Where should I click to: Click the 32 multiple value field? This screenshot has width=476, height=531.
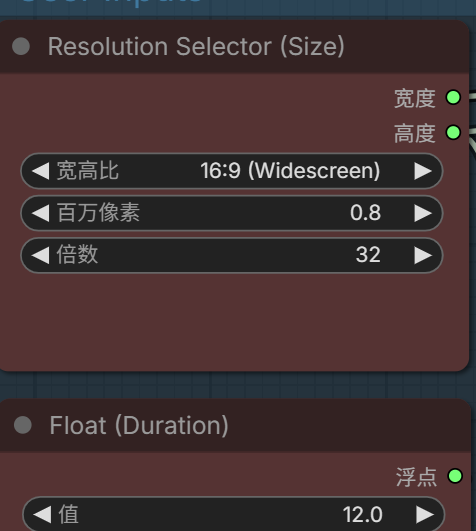pyautogui.click(x=232, y=255)
